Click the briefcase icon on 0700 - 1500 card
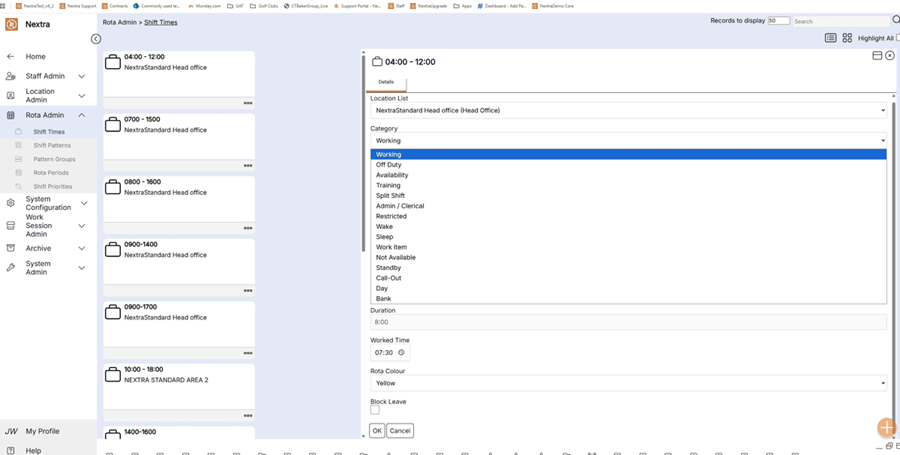Image resolution: width=900 pixels, height=455 pixels. click(x=113, y=125)
